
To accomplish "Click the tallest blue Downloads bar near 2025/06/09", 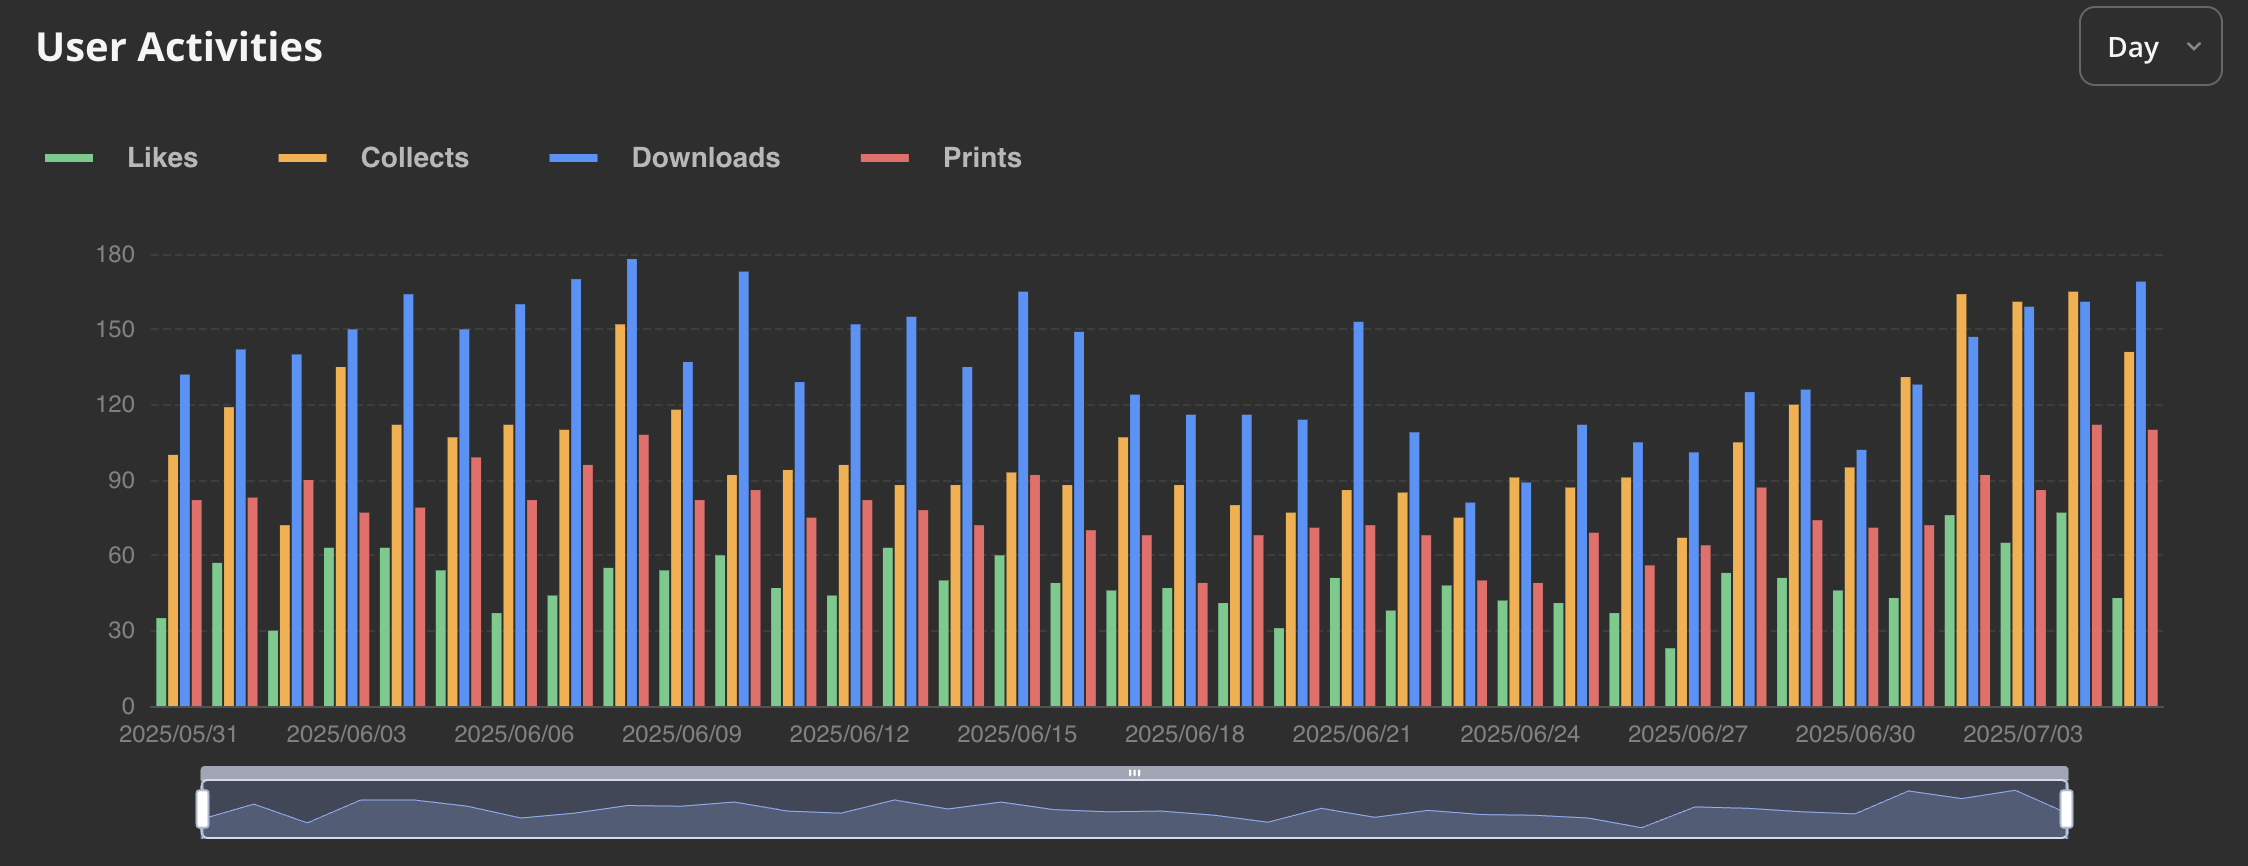I will pyautogui.click(x=632, y=482).
